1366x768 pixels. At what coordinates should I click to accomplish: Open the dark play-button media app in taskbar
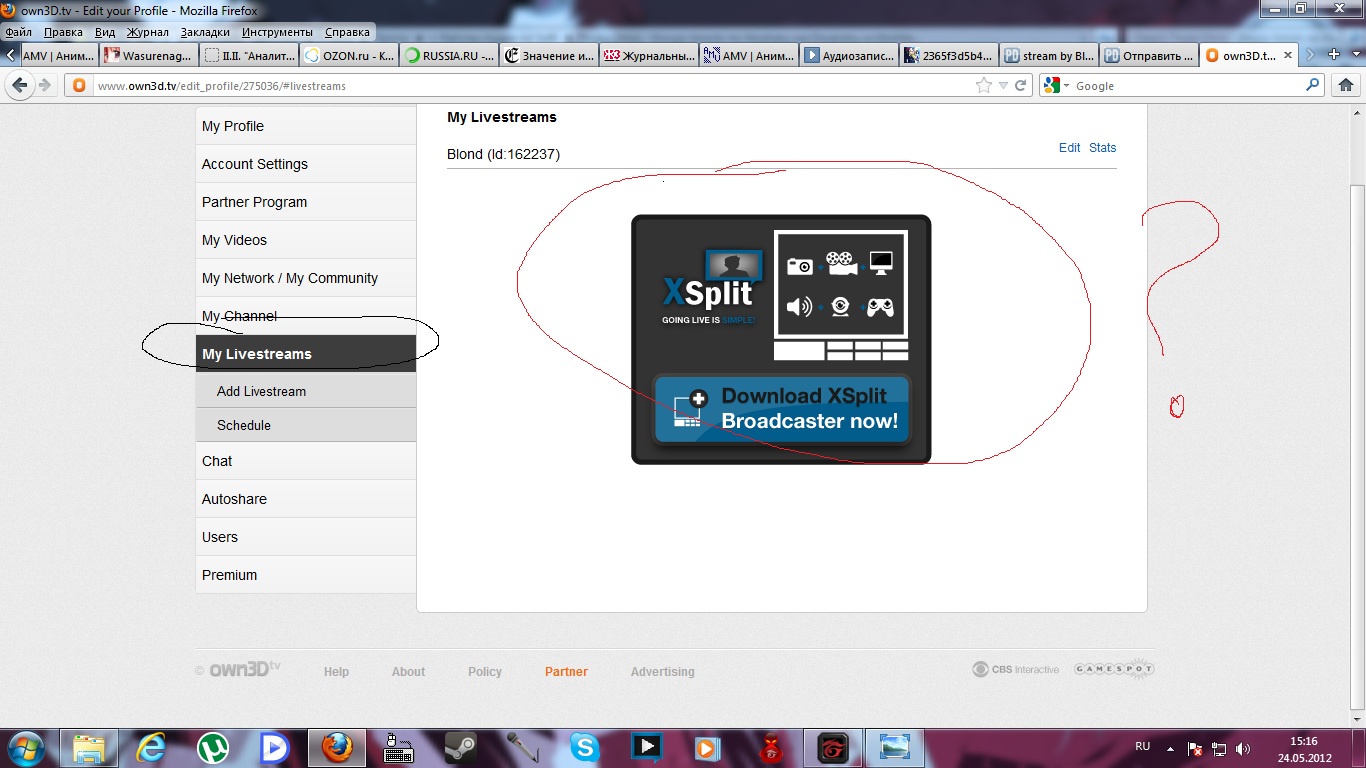click(646, 747)
